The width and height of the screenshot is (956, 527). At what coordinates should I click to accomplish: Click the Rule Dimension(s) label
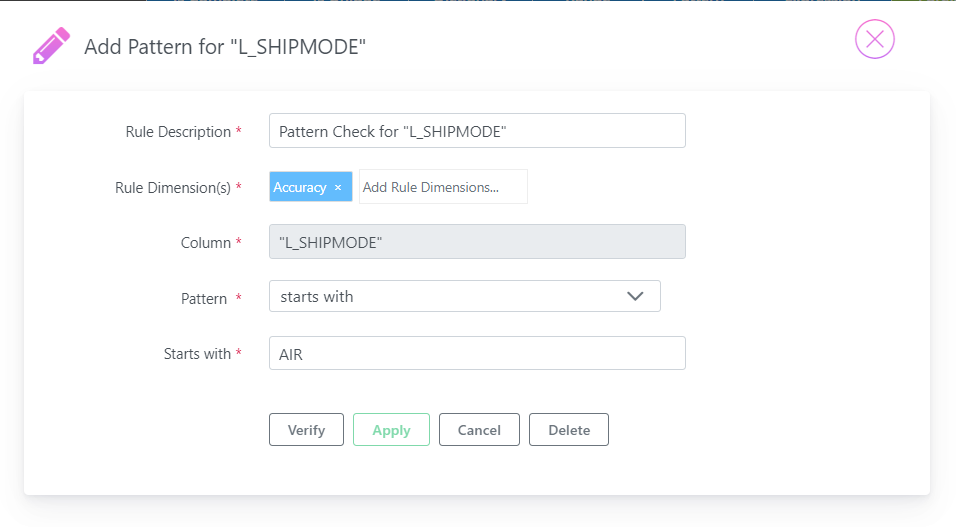[173, 188]
